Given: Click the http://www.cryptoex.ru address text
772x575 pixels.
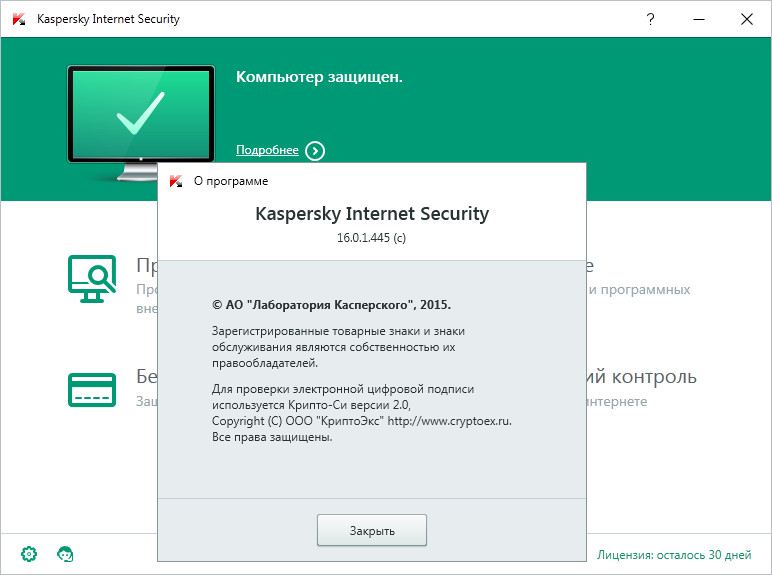Looking at the screenshot, I should [450, 421].
